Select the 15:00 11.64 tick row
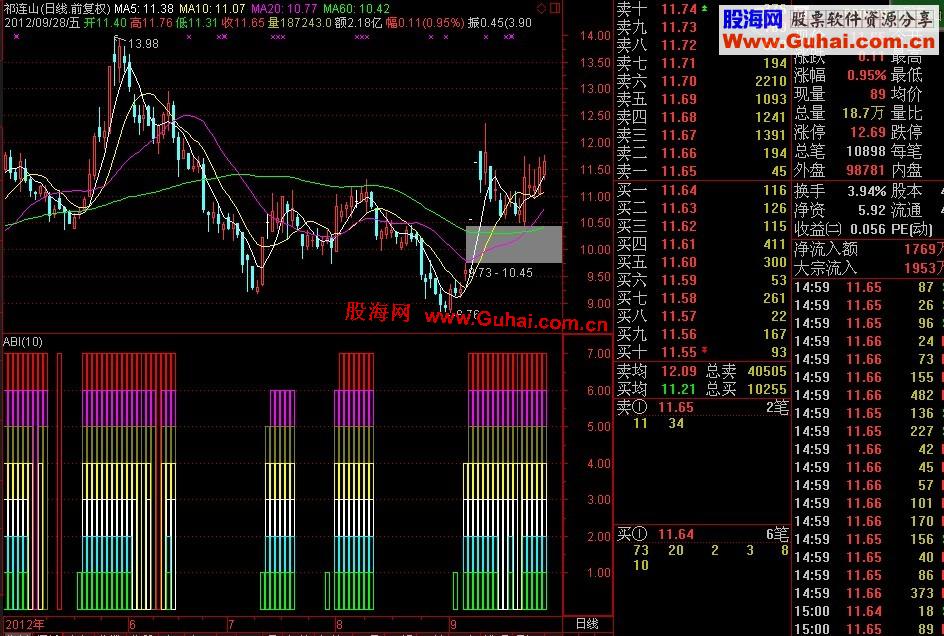Screen dimensions: 944x636 [x=868, y=611]
